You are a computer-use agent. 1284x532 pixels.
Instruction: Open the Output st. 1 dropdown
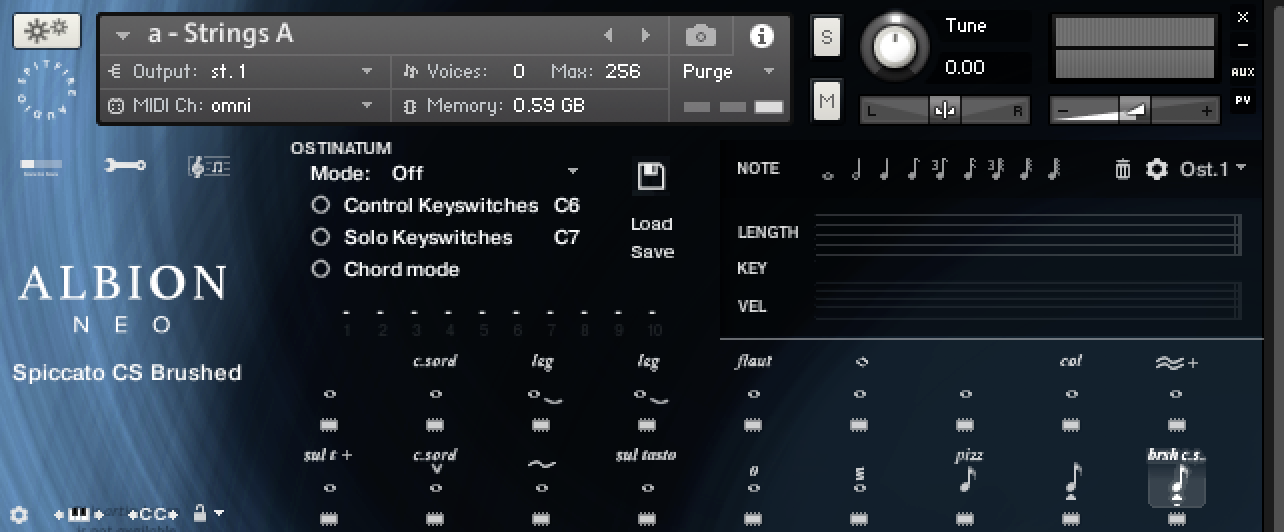coord(367,72)
